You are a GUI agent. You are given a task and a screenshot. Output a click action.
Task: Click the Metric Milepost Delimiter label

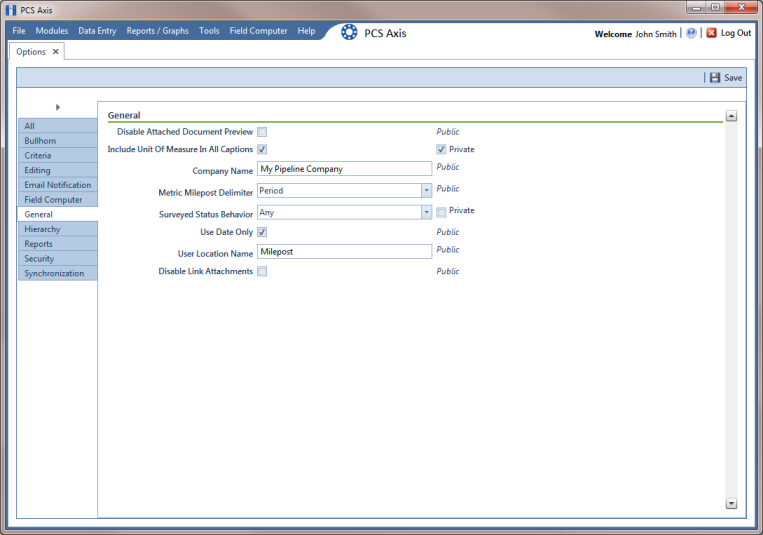click(x=205, y=193)
